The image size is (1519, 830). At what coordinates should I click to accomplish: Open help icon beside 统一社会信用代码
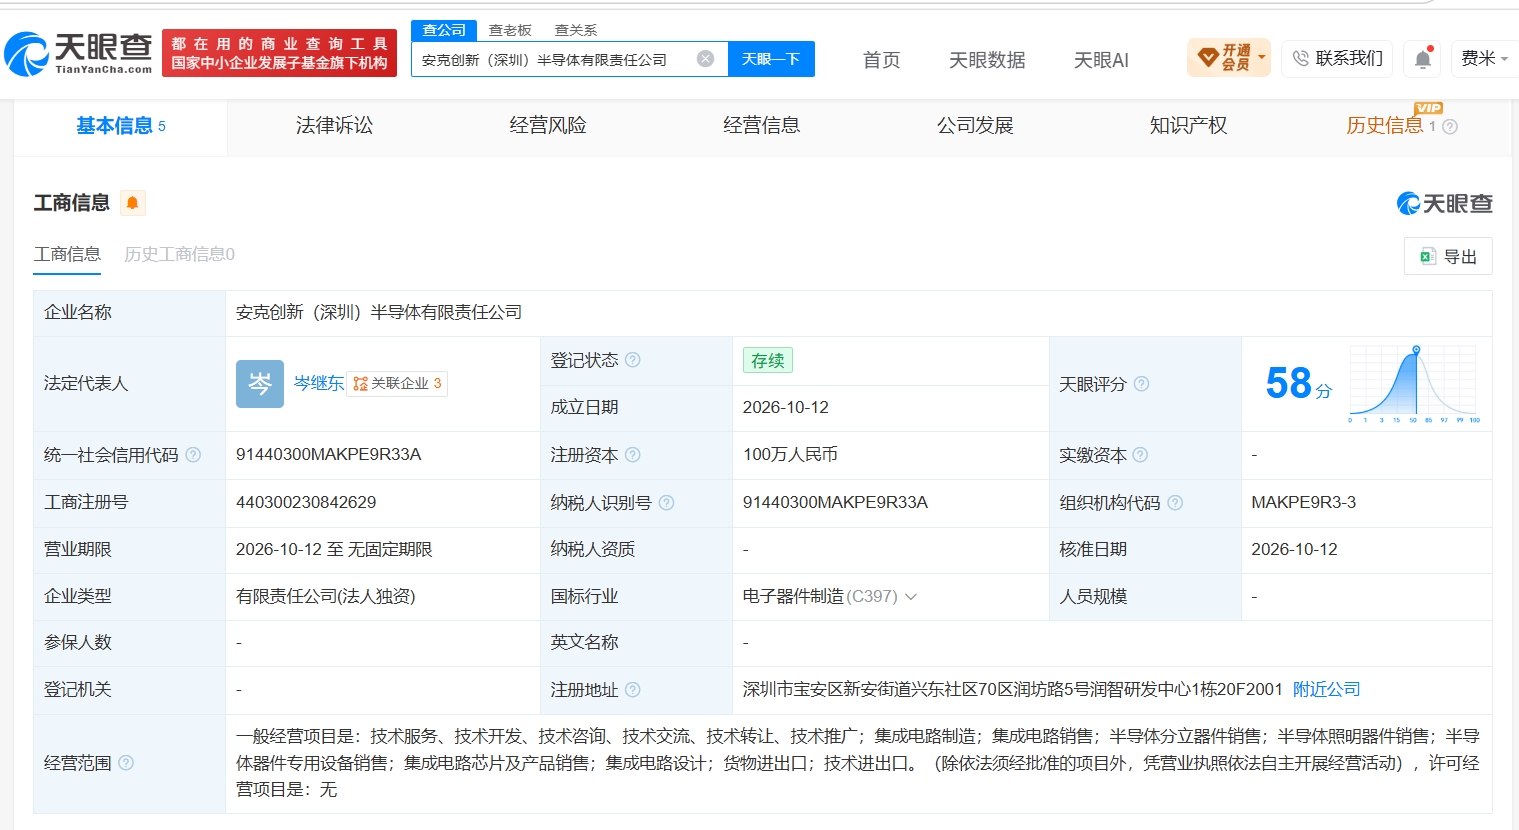pyautogui.click(x=193, y=455)
